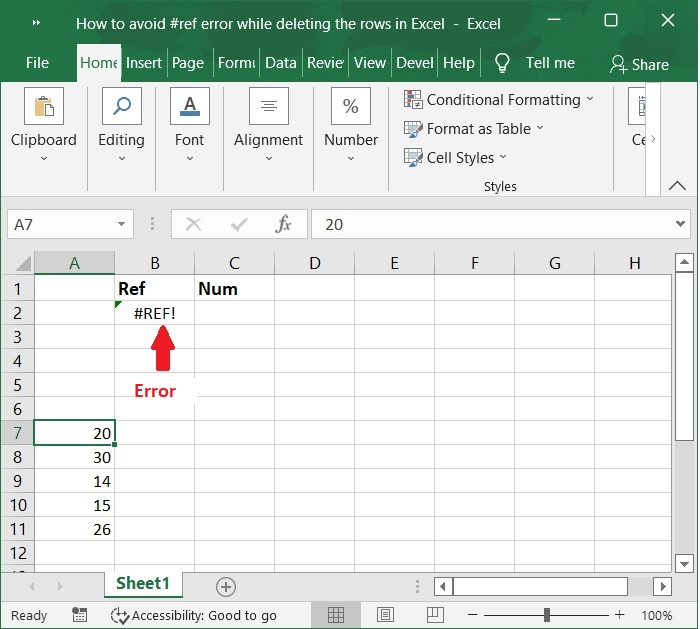The height and width of the screenshot is (629, 700).
Task: Open Accessibility: Good to go checker
Action: [x=194, y=616]
